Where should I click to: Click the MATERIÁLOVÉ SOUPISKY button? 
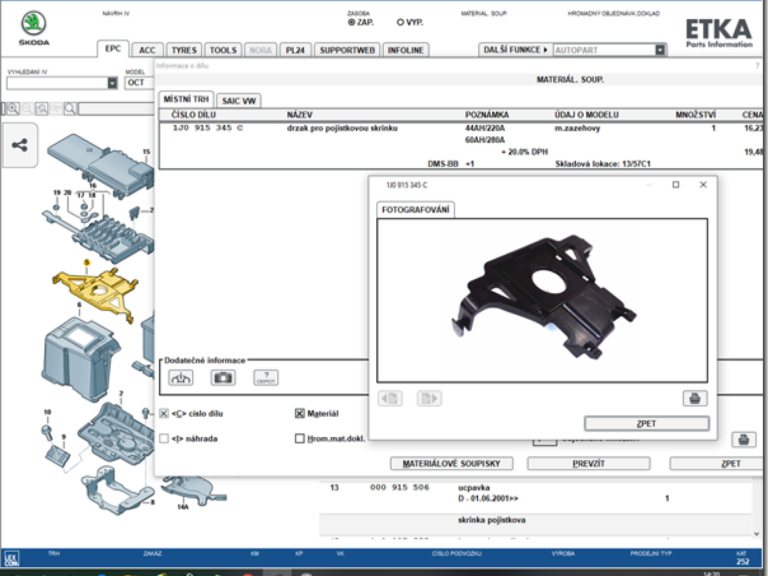click(x=457, y=464)
